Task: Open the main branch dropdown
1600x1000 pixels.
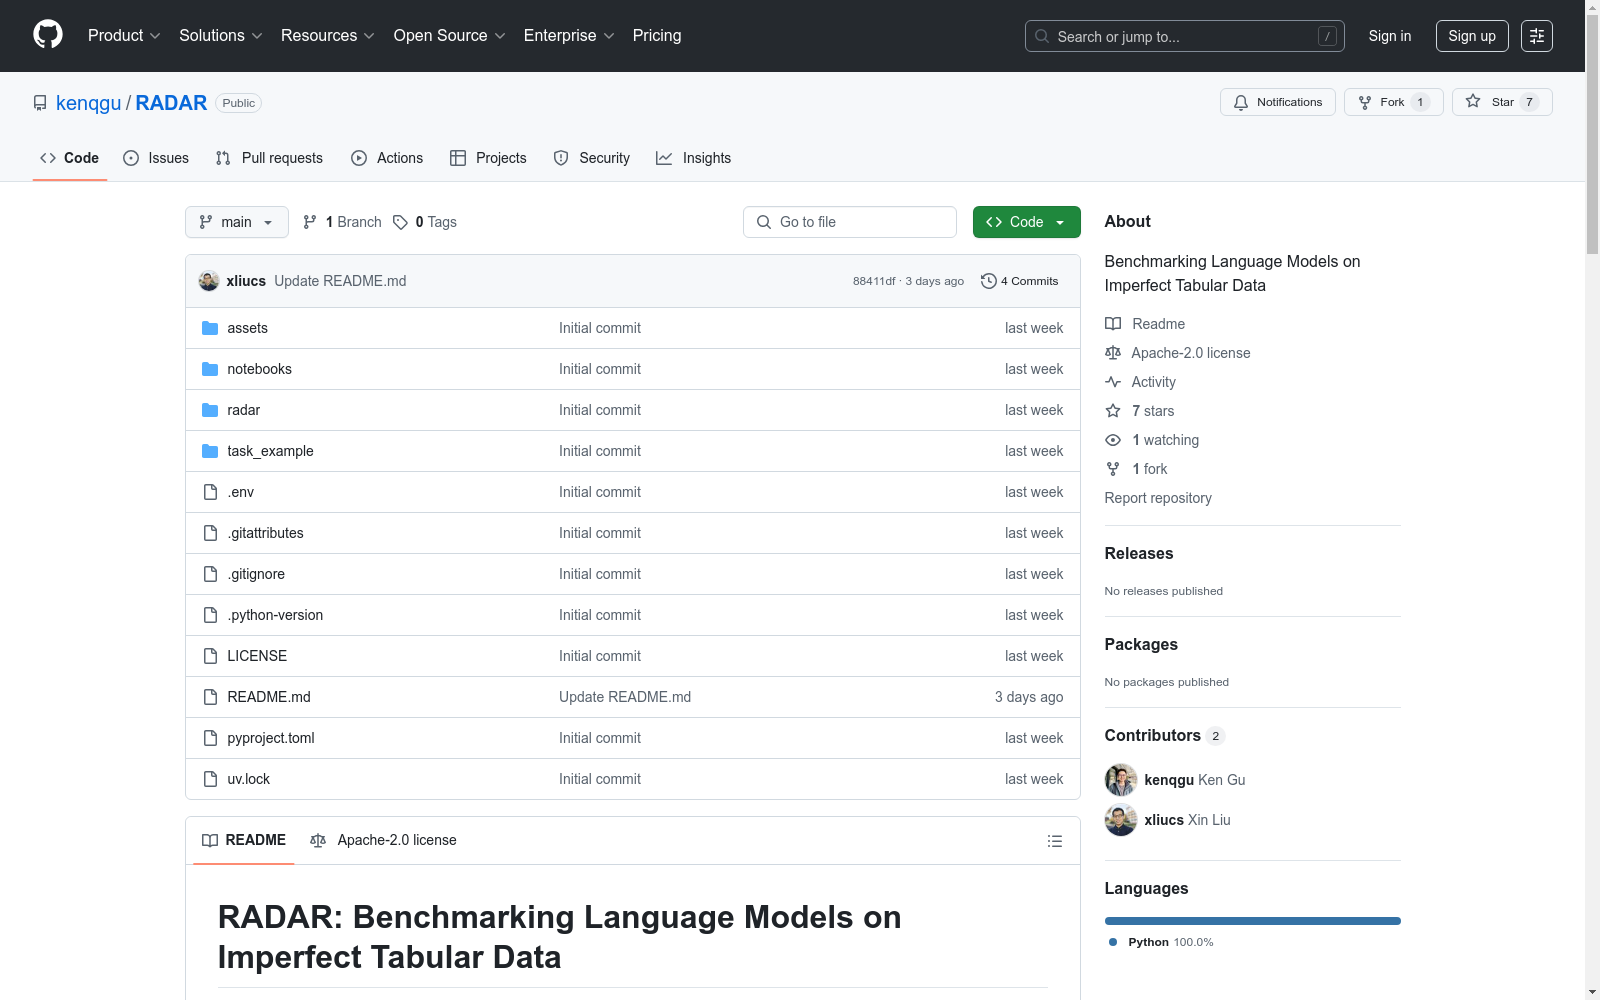Action: coord(237,222)
